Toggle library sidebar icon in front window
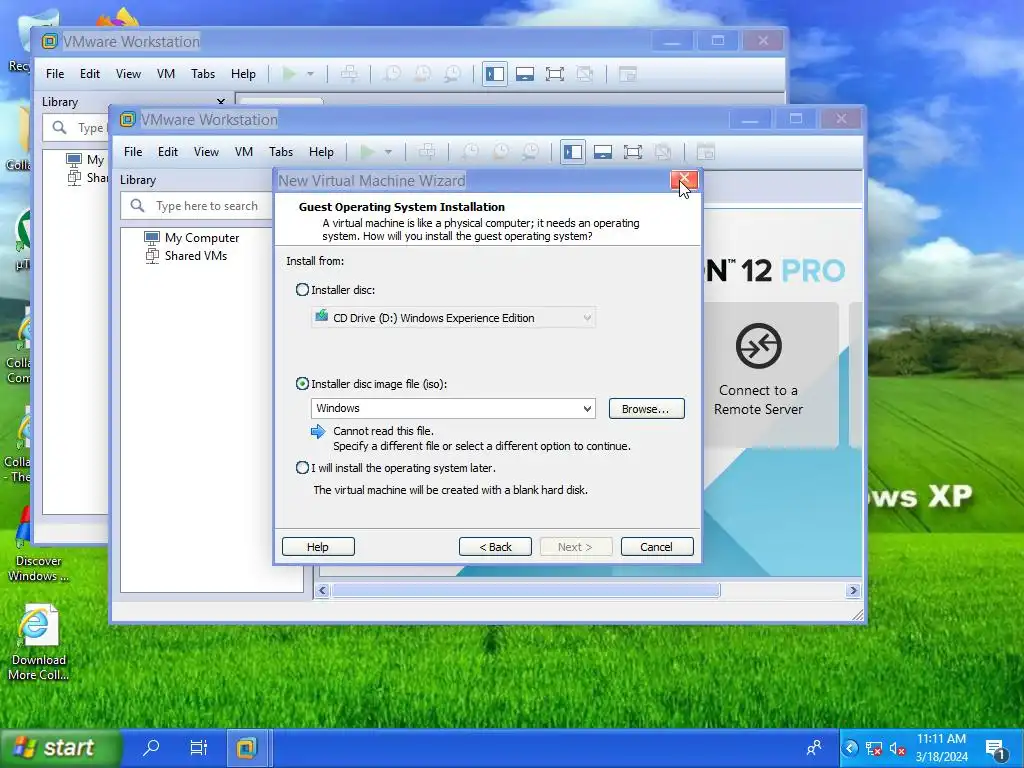Image resolution: width=1024 pixels, height=768 pixels. 573,152
